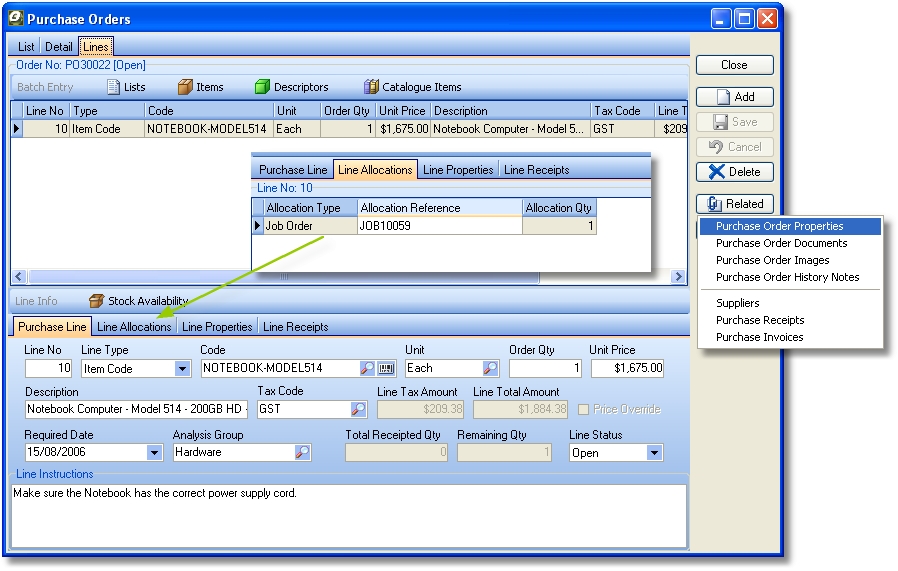Click in the Line Instructions text box
This screenshot has width=898, height=571.
350,515
